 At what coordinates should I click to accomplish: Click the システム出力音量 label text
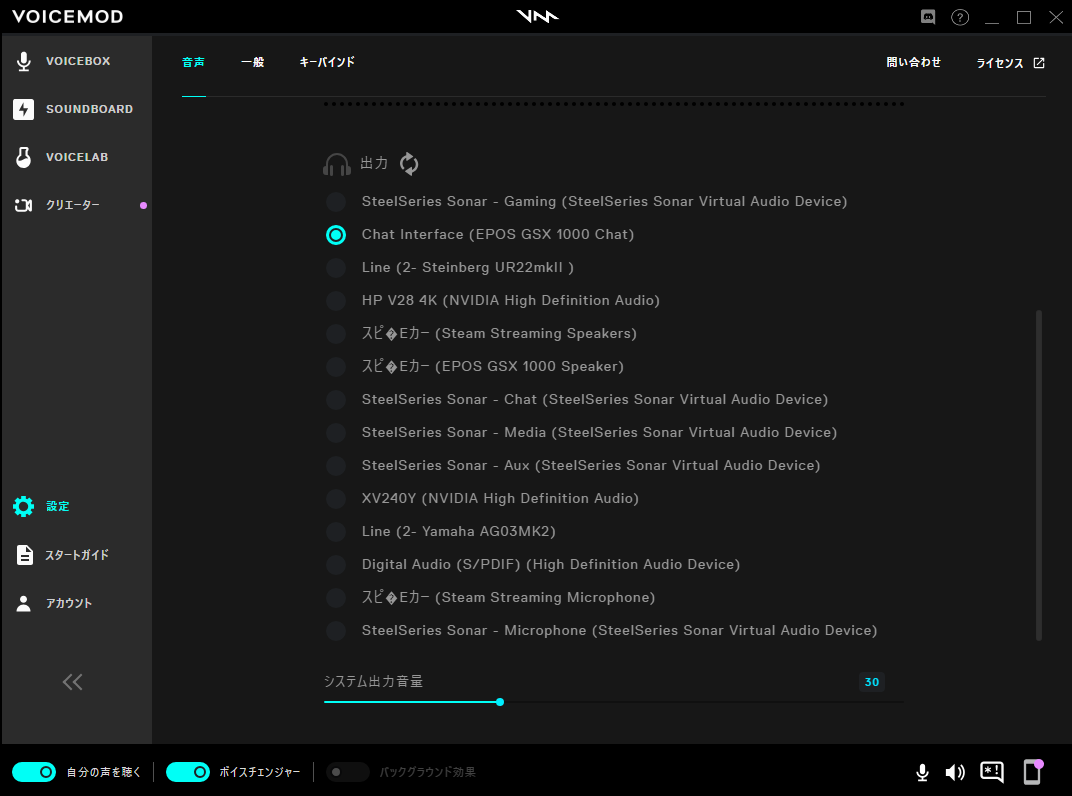373,681
